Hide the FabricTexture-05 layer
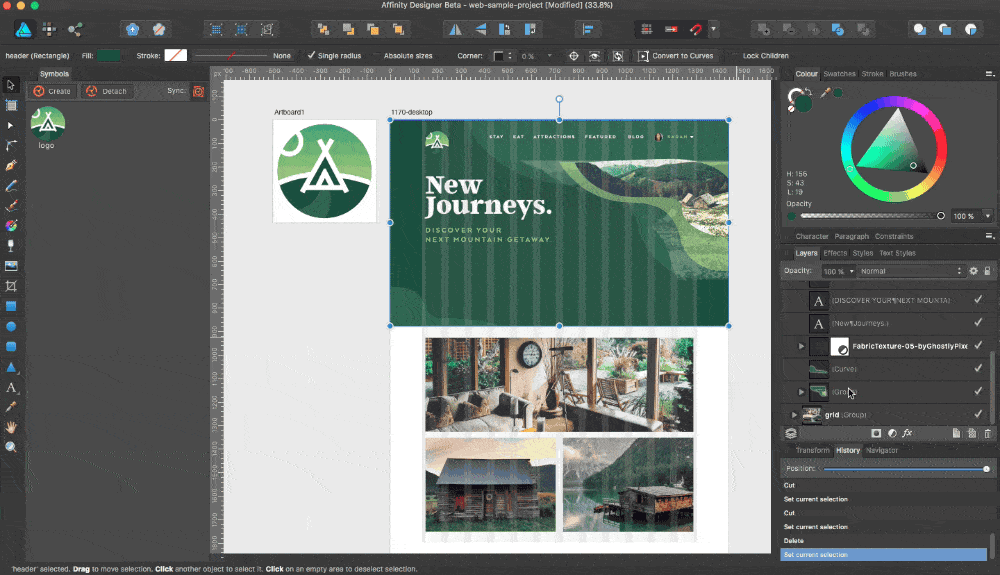This screenshot has height=575, width=1000. click(978, 346)
